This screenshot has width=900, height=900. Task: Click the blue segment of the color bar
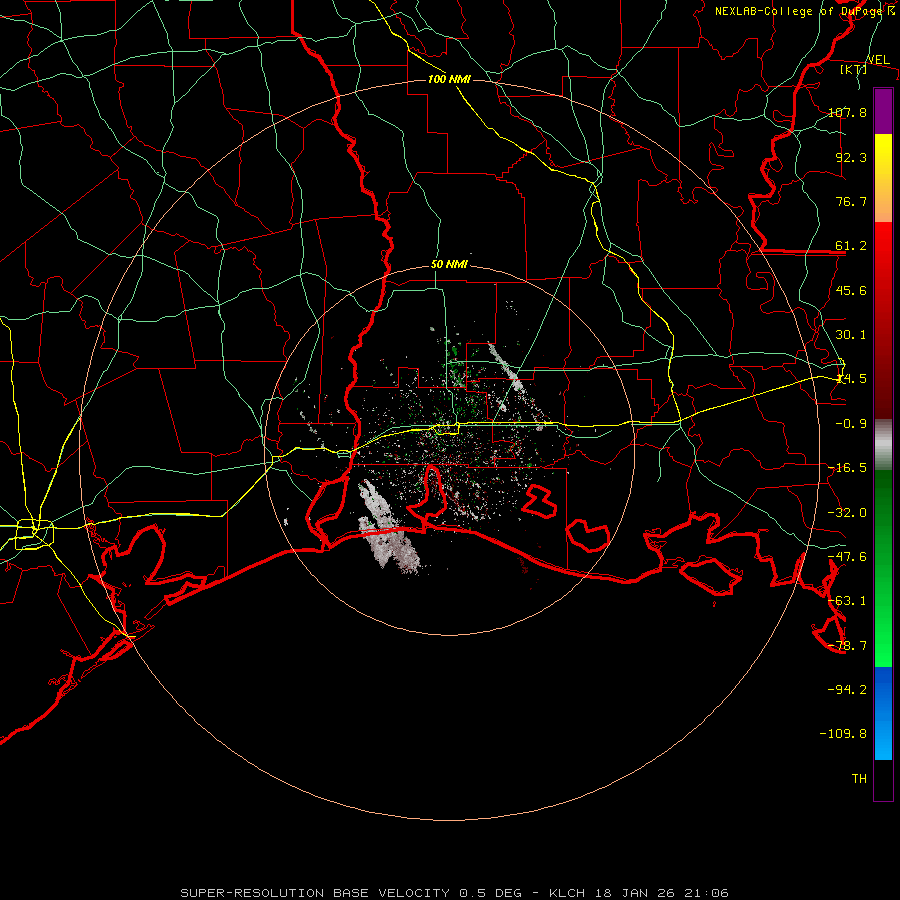pyautogui.click(x=883, y=713)
